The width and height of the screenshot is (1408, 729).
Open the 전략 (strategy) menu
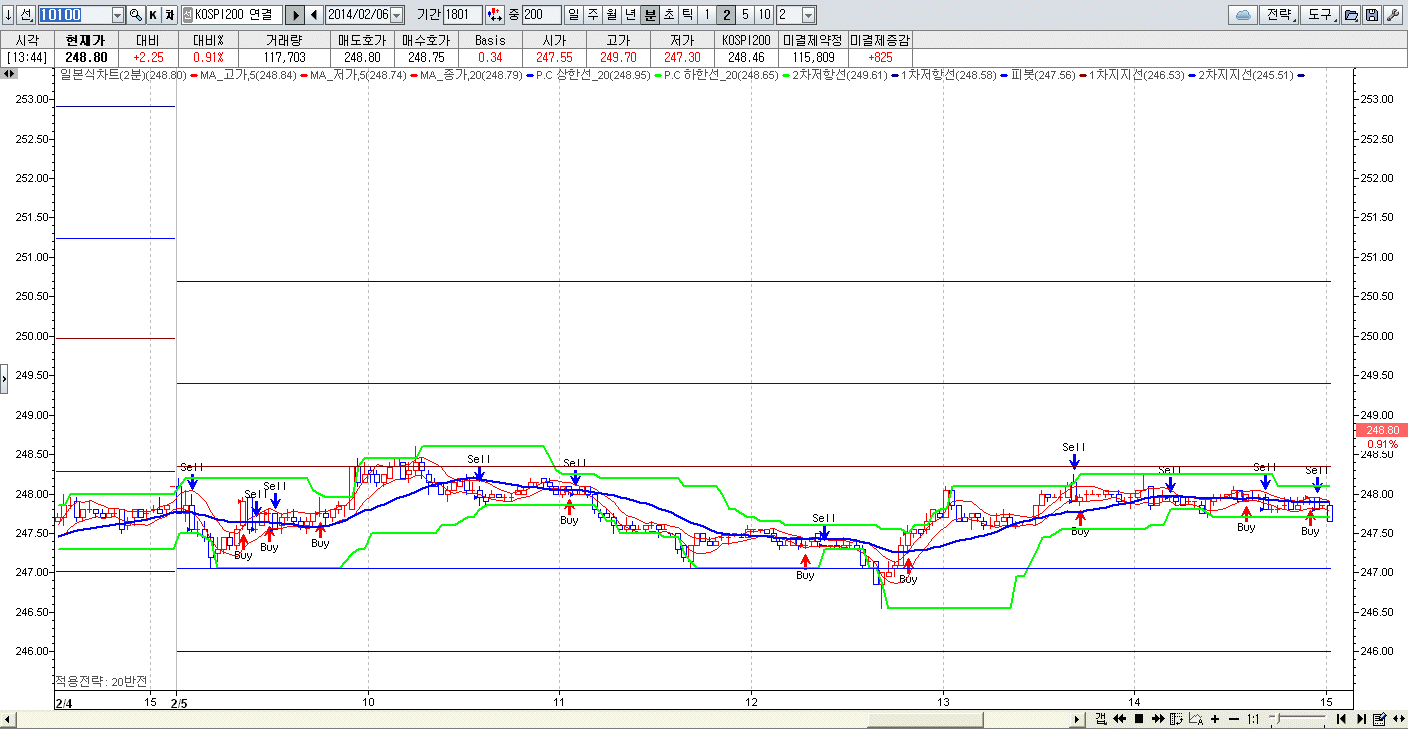[1279, 15]
